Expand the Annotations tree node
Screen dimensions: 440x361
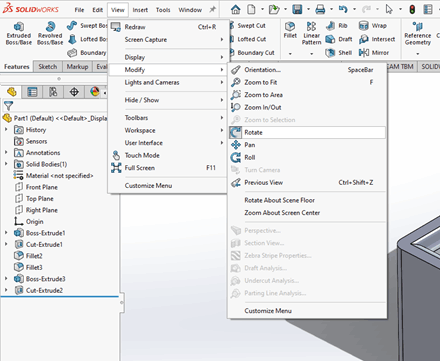6,152
